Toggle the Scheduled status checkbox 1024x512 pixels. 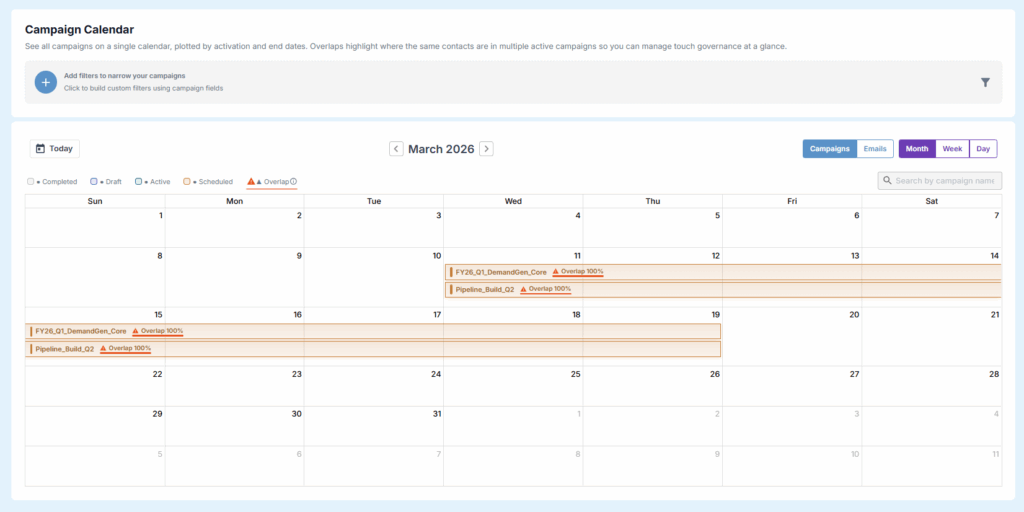187,182
